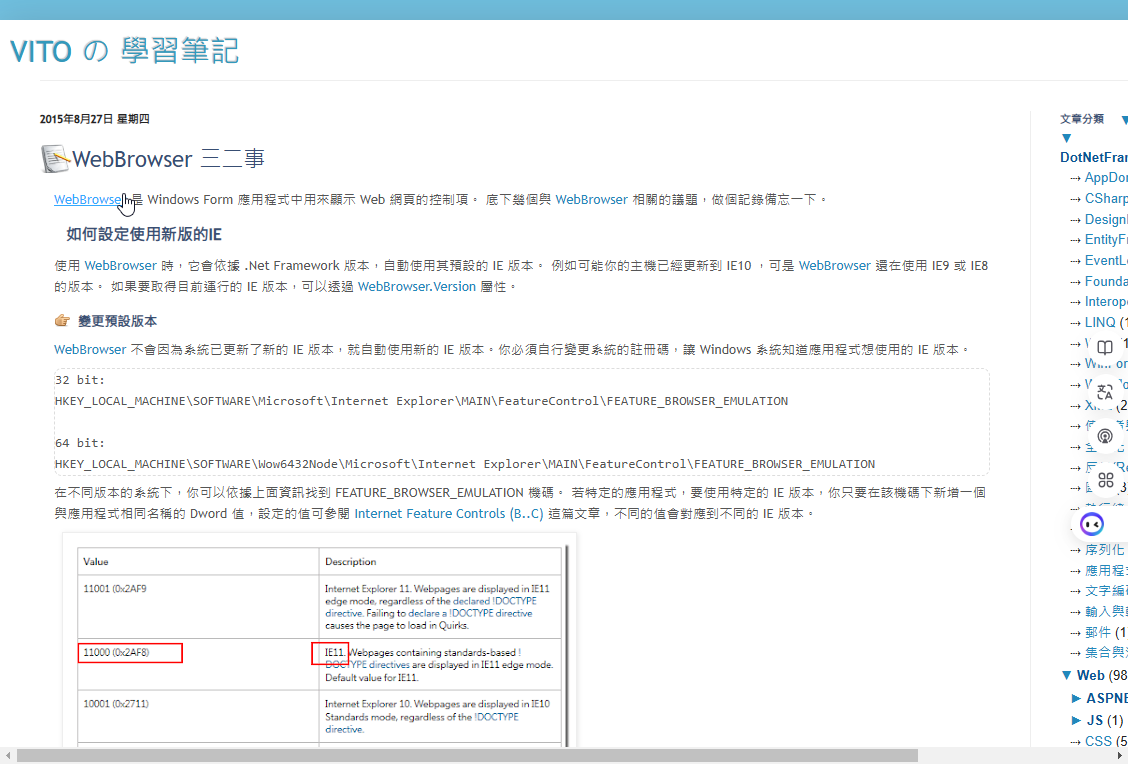Click the Internet Explorer 11 edge mode description

click(x=437, y=607)
